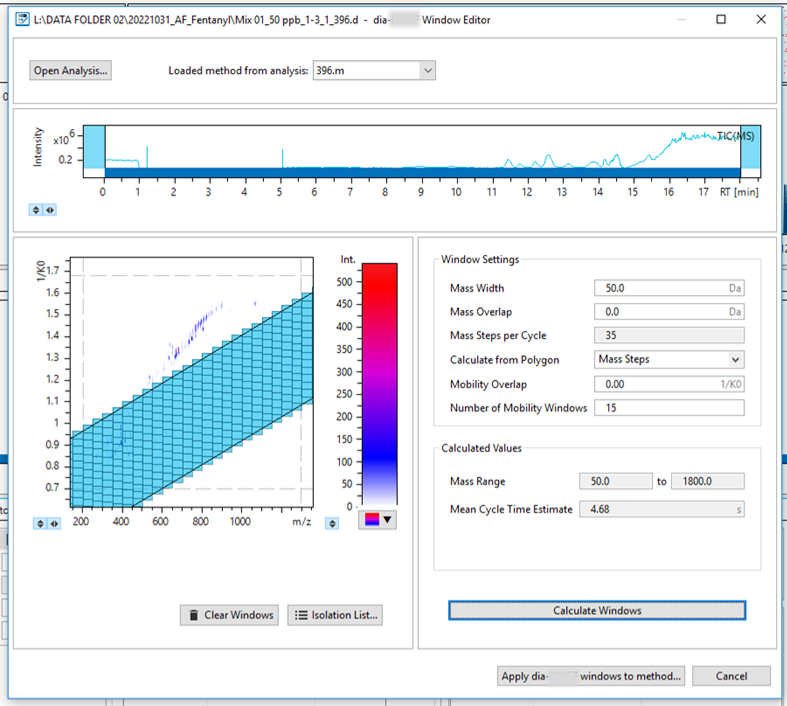Click the Mass Overlap input field
This screenshot has height=706, width=787.
click(x=669, y=312)
